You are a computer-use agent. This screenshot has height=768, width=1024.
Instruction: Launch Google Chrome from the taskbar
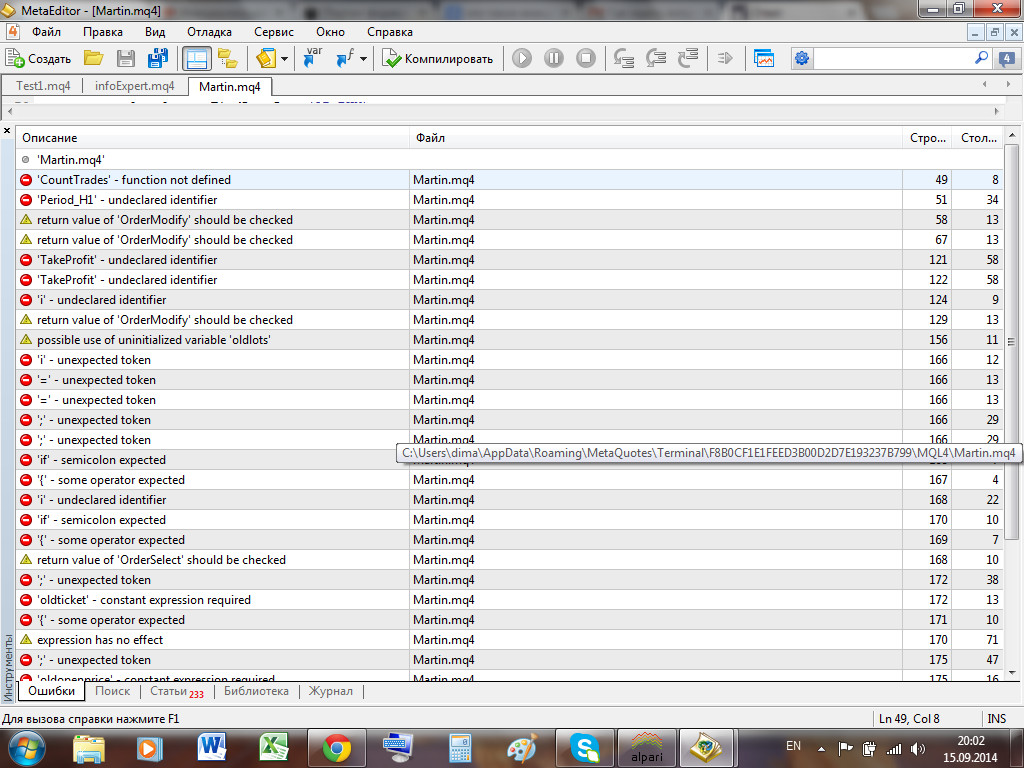coord(337,748)
